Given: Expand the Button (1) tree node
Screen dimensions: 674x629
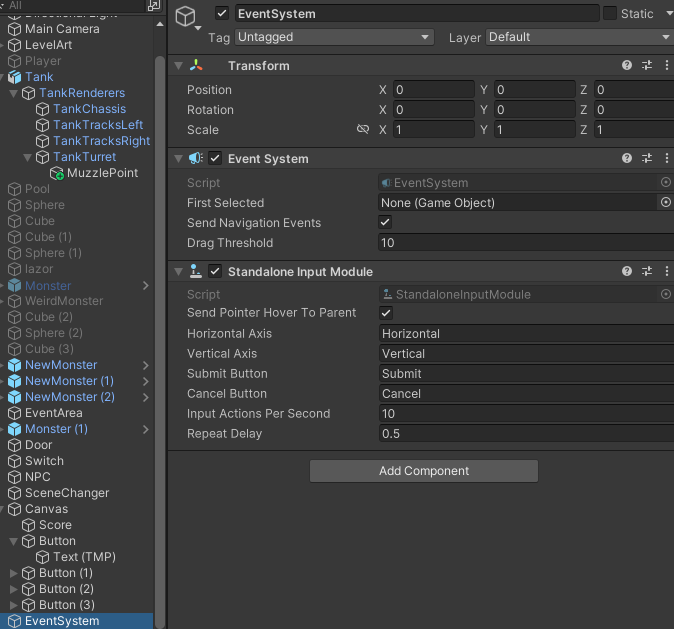Looking at the screenshot, I should point(13,573).
